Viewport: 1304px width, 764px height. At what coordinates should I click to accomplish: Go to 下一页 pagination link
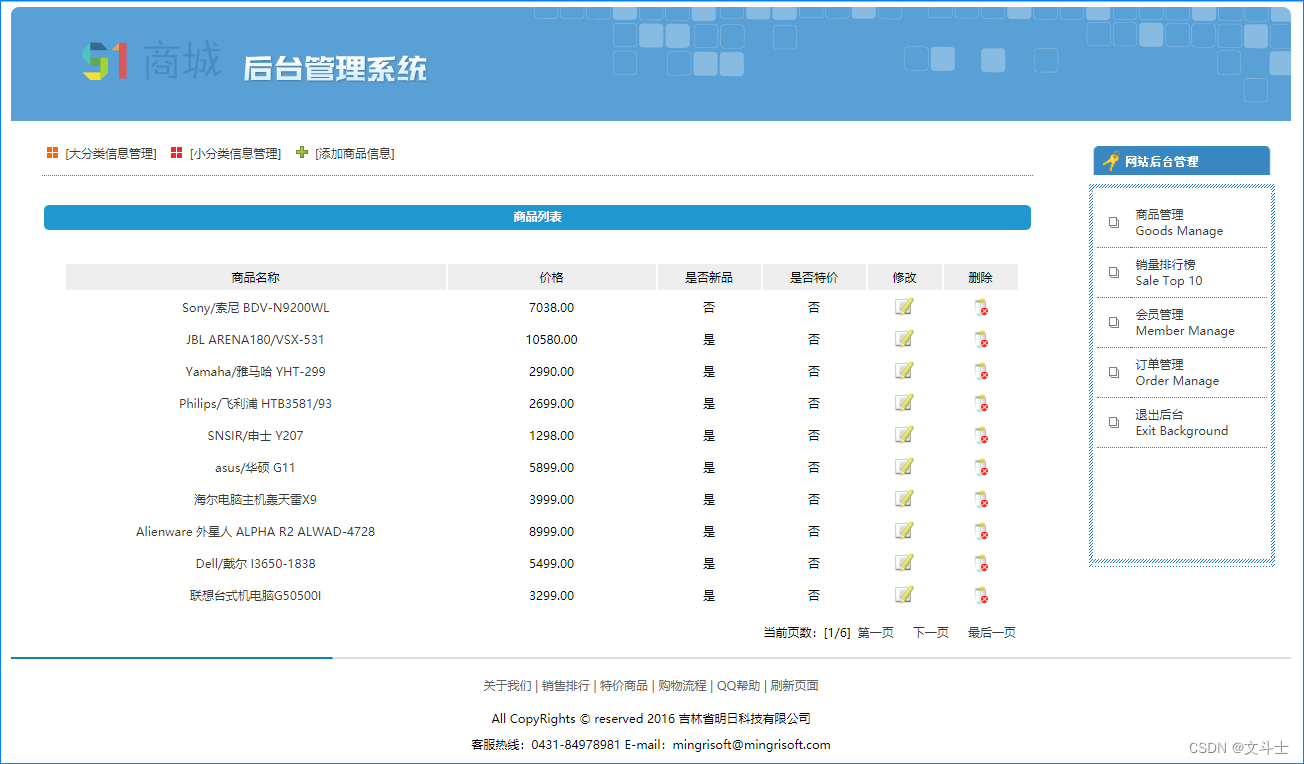931,633
